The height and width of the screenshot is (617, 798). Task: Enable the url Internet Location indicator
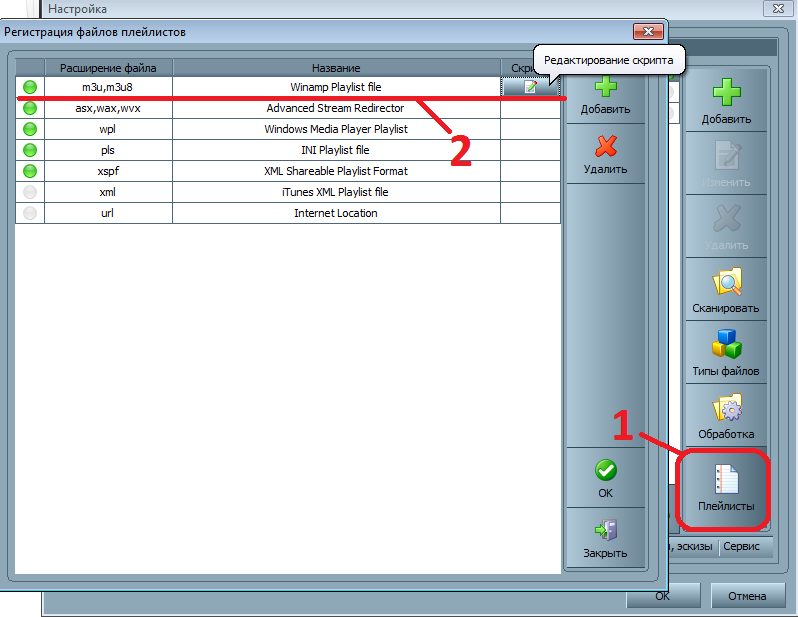[30, 213]
